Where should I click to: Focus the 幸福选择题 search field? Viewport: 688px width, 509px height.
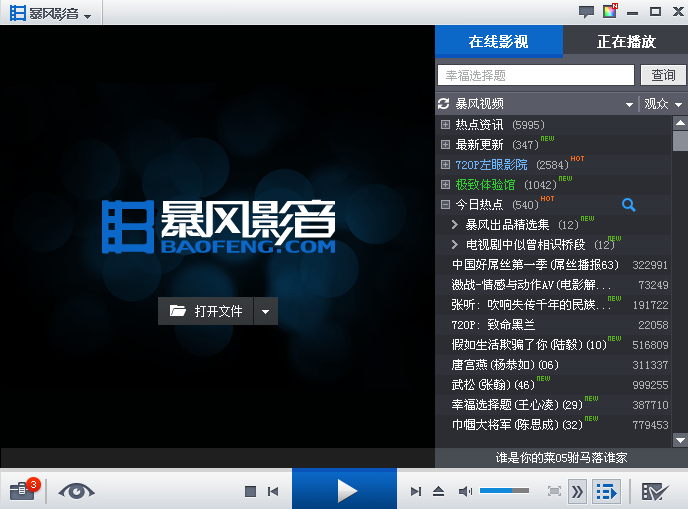(536, 75)
